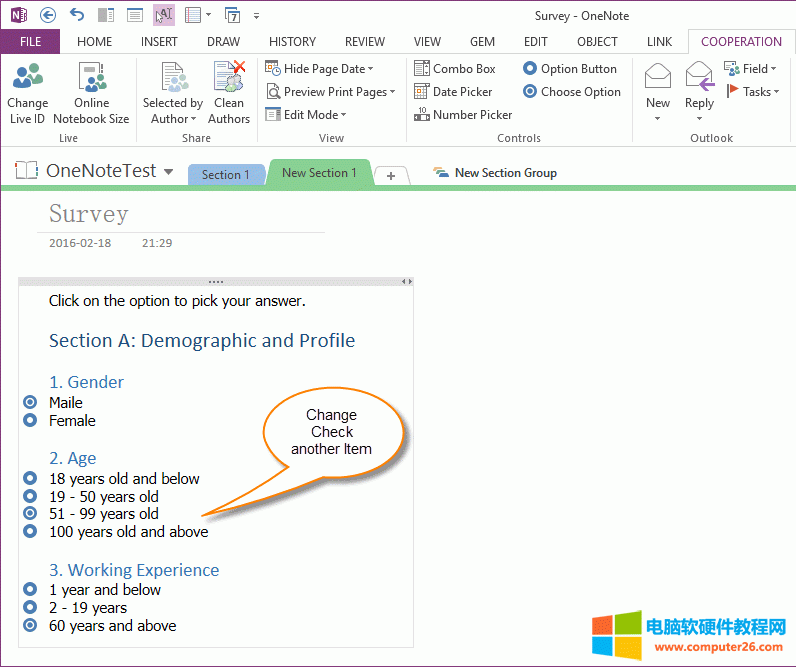Viewport: 796px width, 667px height.
Task: Add a new section with plus tab
Action: pyautogui.click(x=390, y=176)
